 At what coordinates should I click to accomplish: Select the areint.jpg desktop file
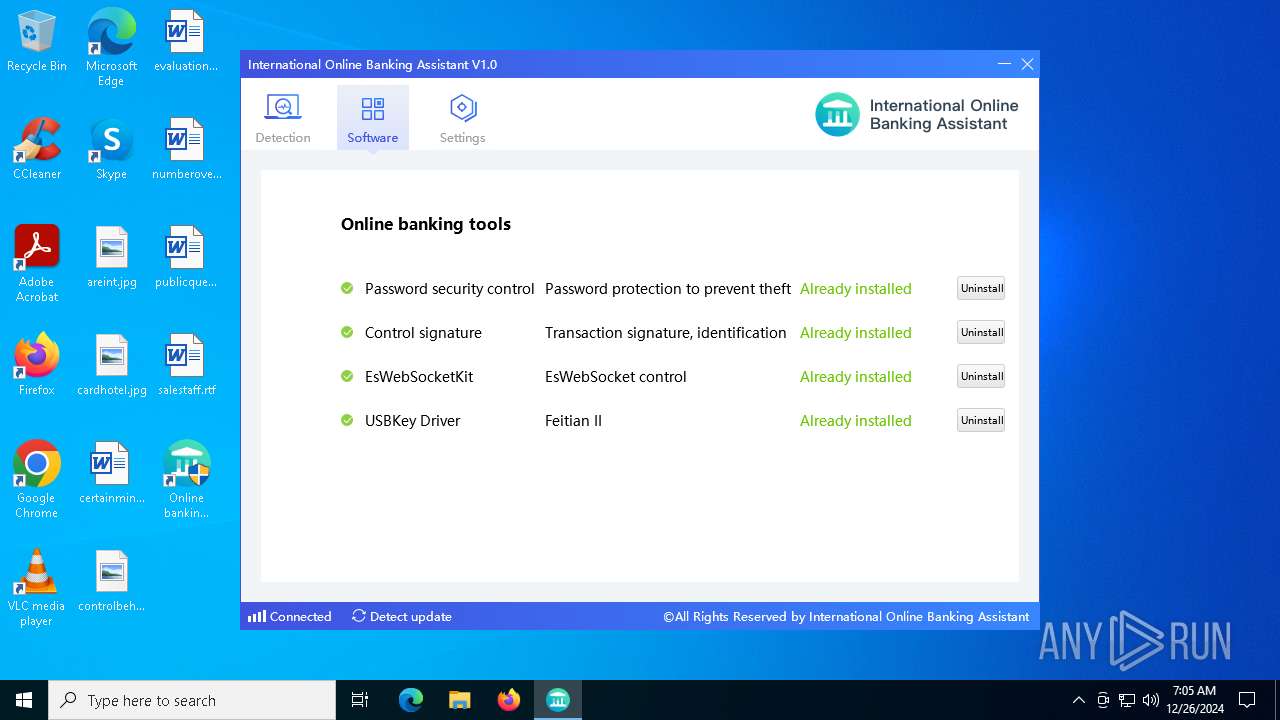coord(111,257)
